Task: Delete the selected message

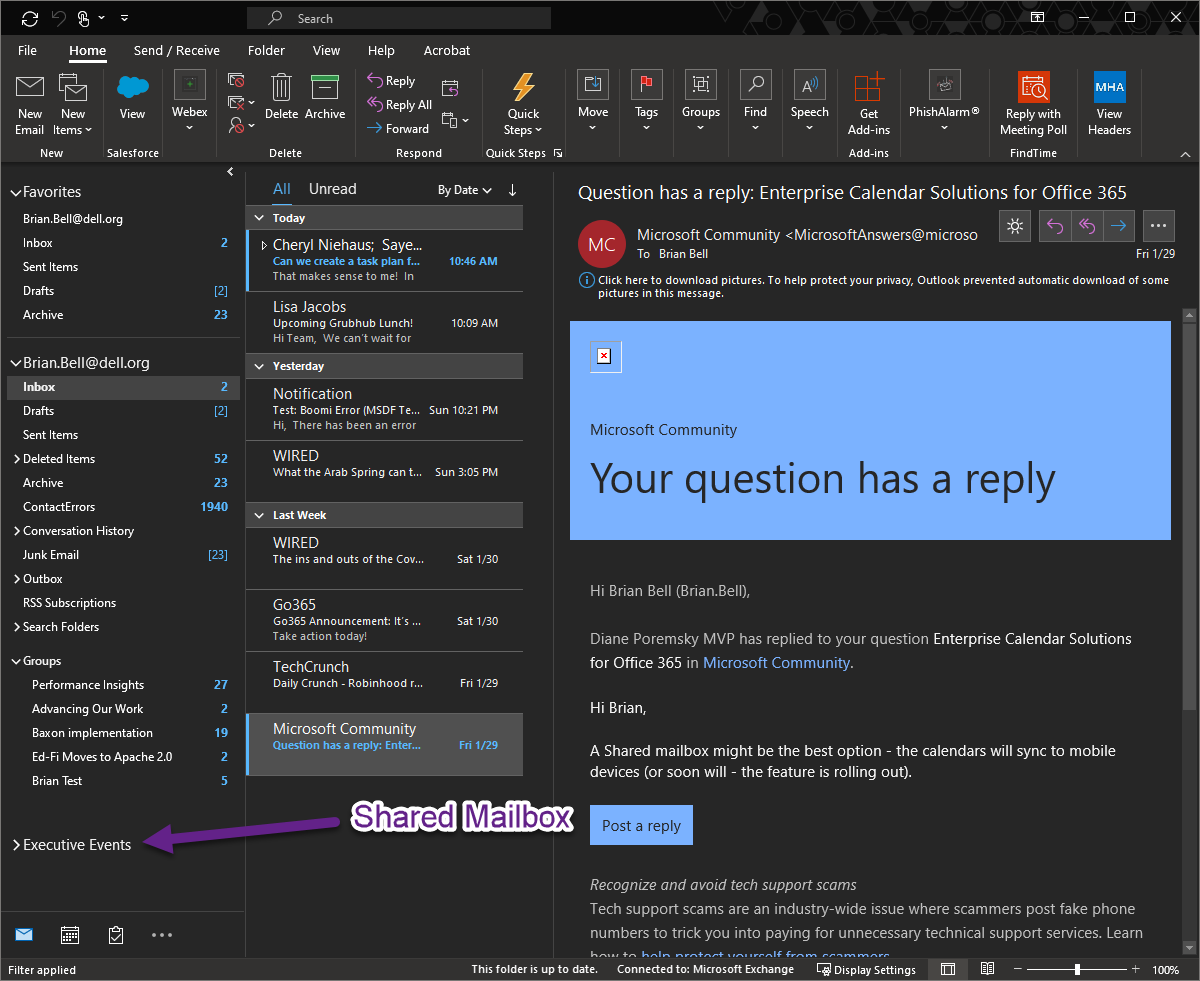Action: click(x=281, y=98)
